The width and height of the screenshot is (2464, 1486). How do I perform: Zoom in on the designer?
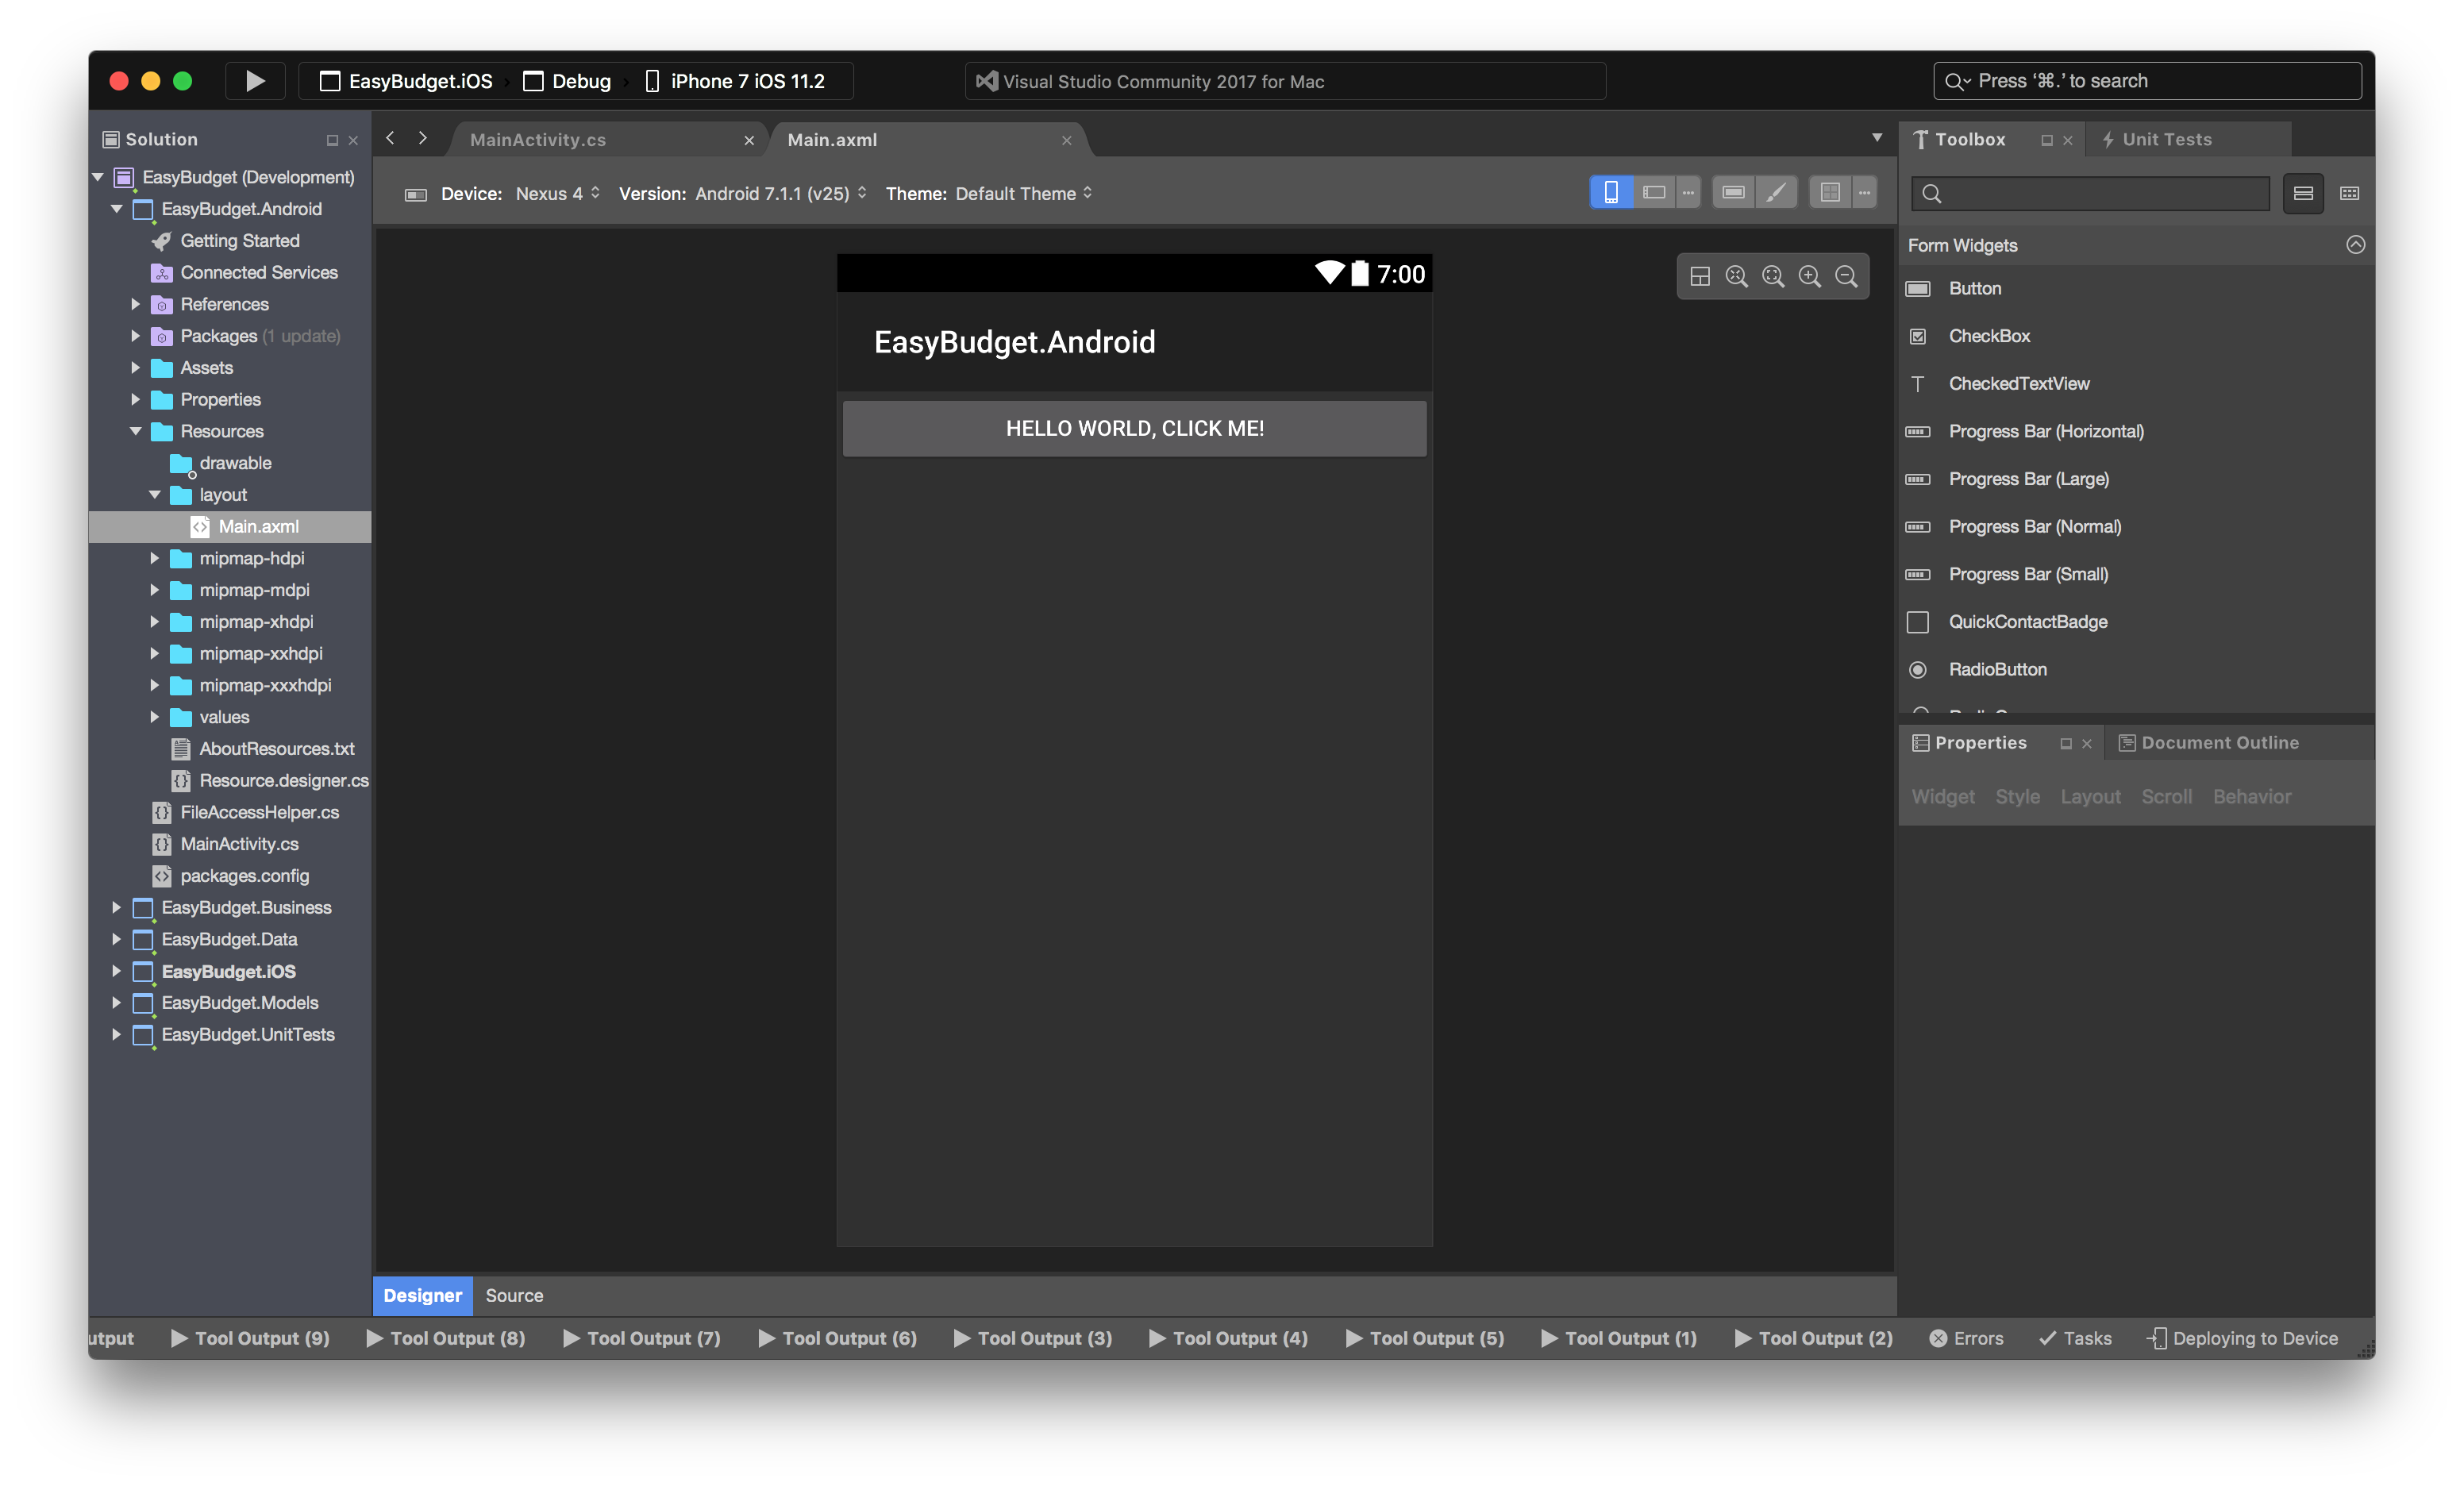pyautogui.click(x=1809, y=277)
